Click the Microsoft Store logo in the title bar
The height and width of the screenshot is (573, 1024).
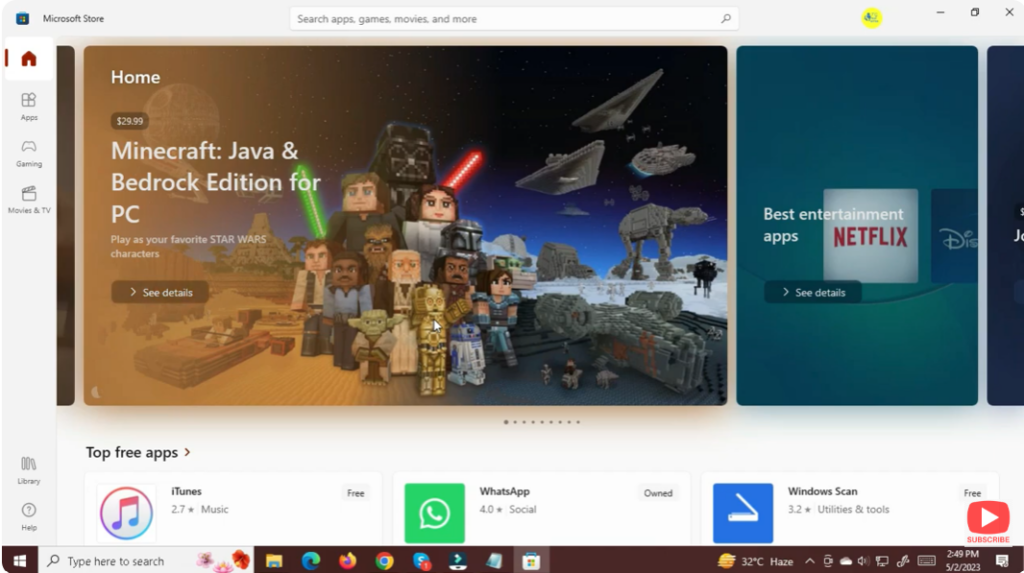pyautogui.click(x=22, y=18)
